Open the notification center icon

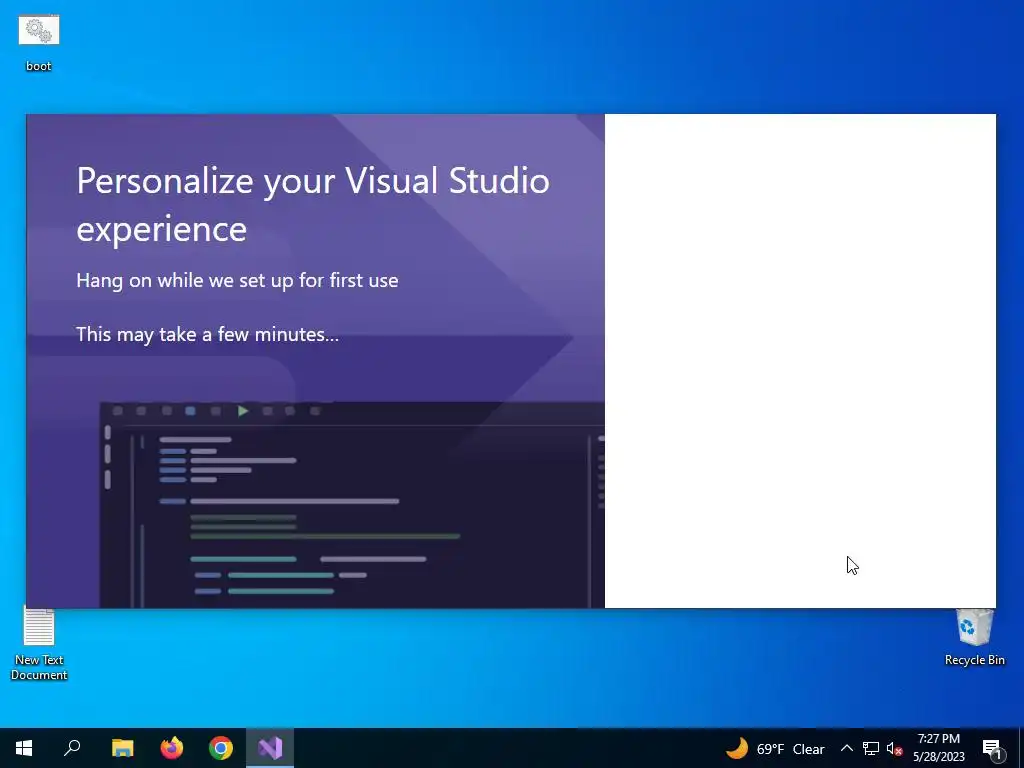click(993, 748)
